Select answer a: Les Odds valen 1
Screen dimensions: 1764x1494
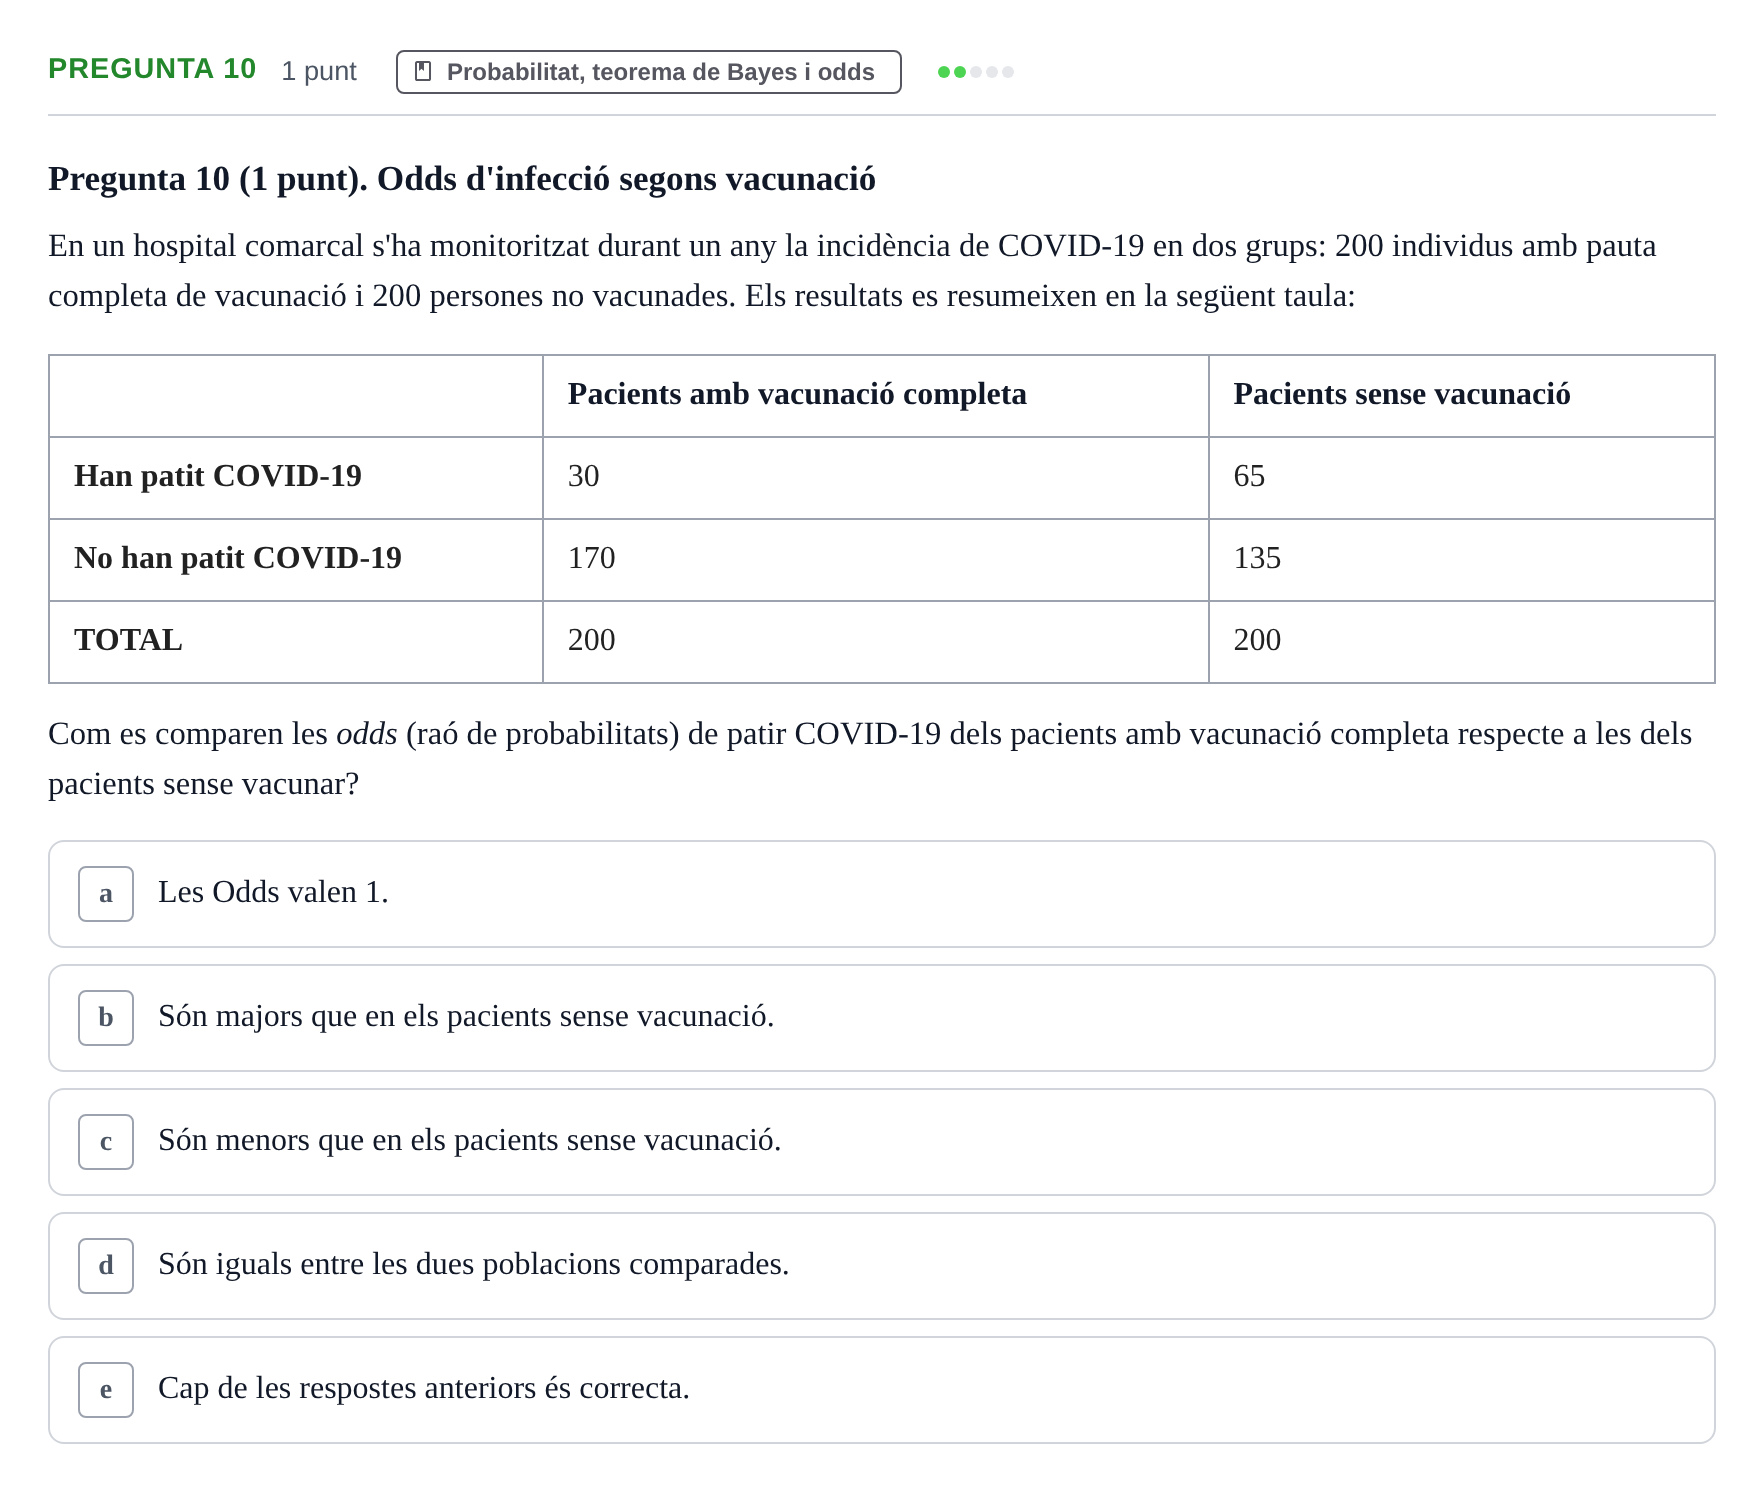pyautogui.click(x=881, y=894)
